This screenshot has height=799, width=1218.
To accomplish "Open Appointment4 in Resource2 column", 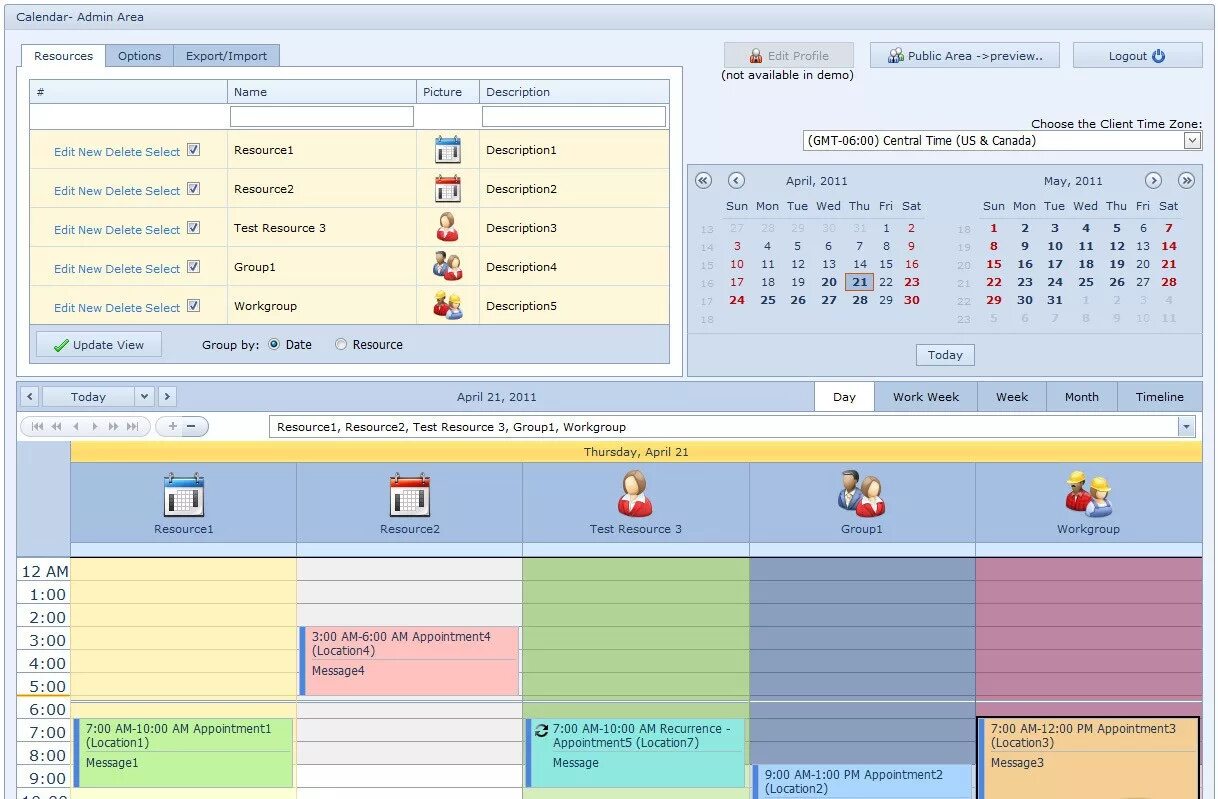I will [x=410, y=660].
